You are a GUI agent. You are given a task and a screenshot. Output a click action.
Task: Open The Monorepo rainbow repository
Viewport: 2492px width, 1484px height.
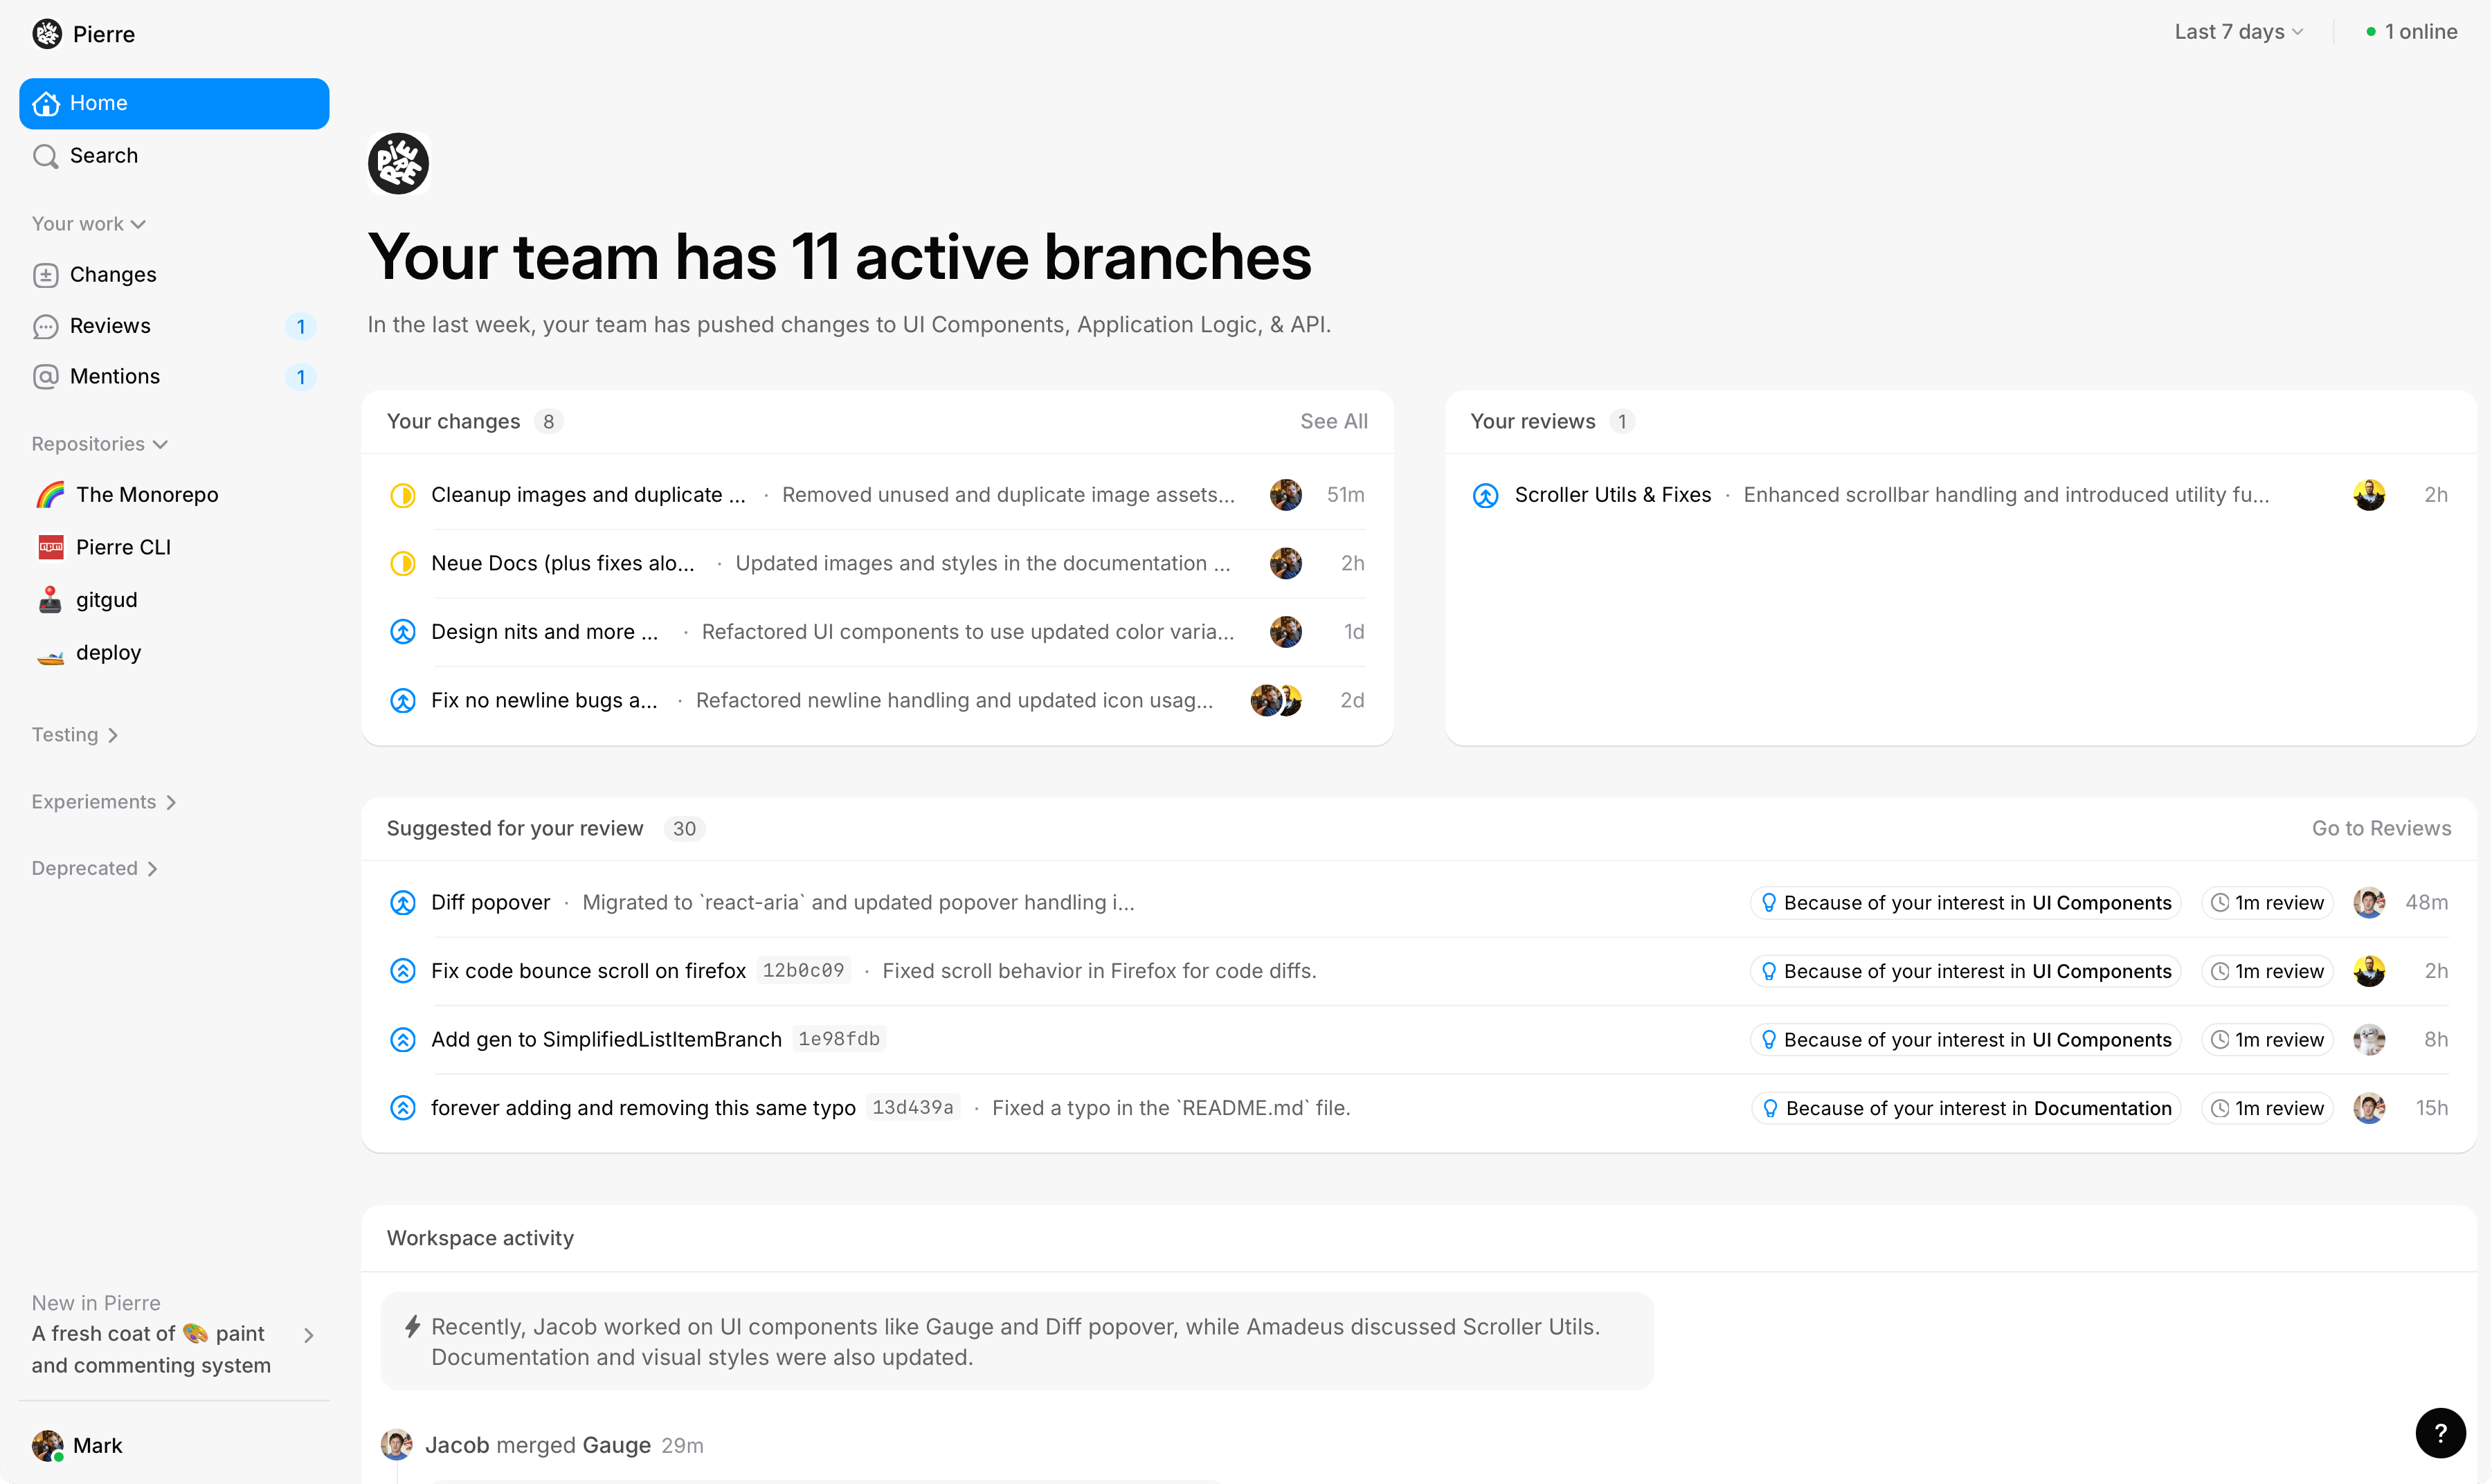click(x=146, y=495)
